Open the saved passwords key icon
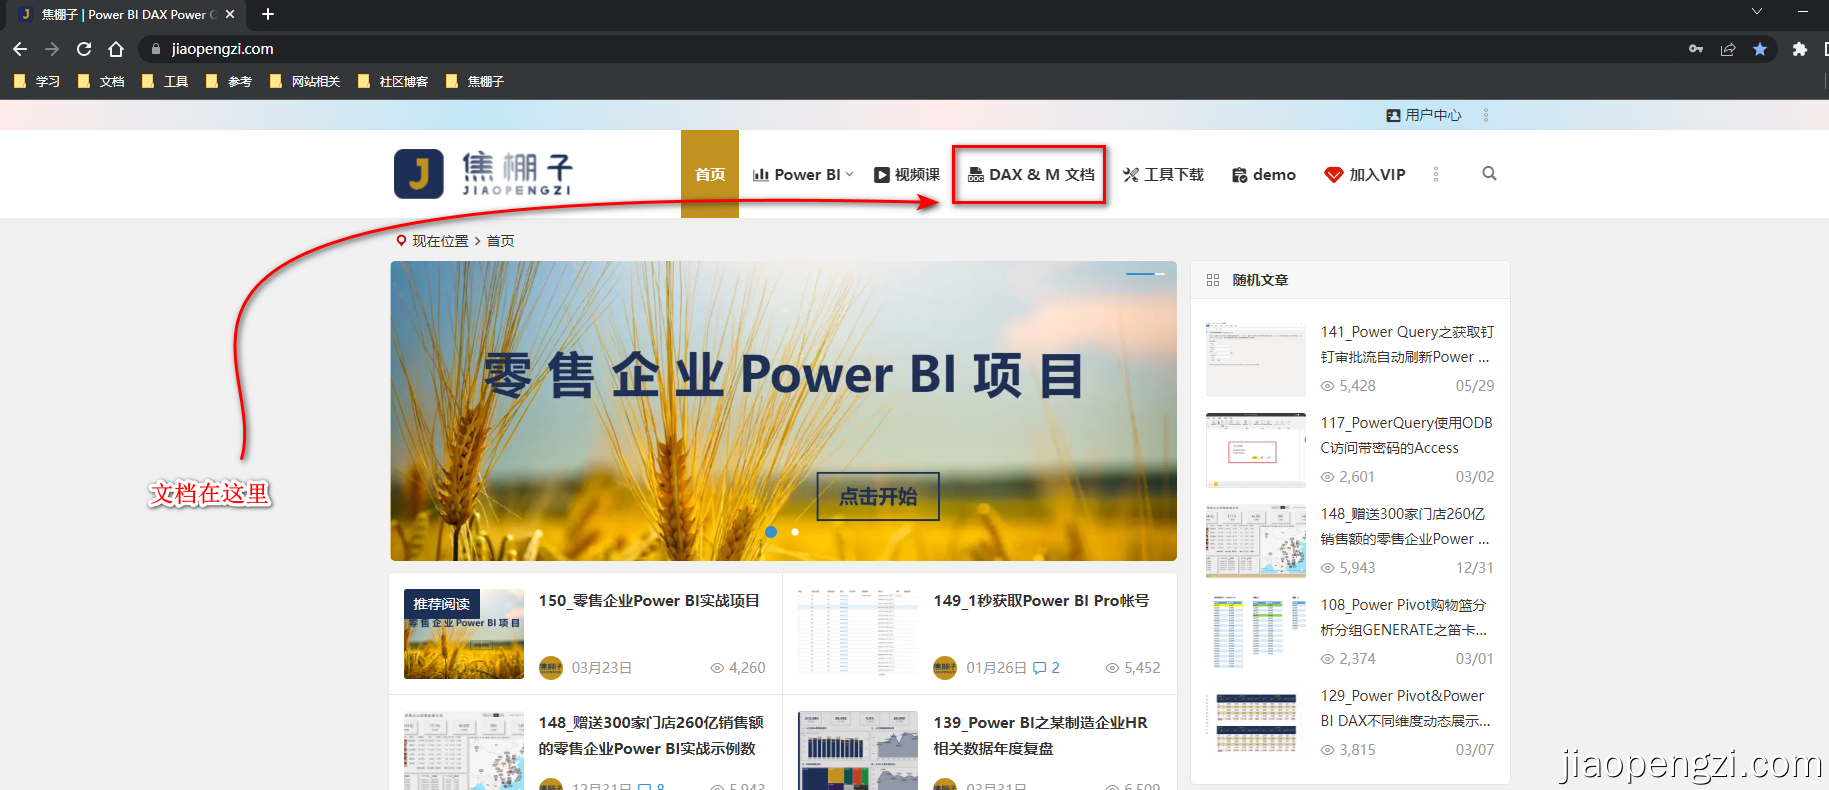1829x790 pixels. pos(1696,49)
